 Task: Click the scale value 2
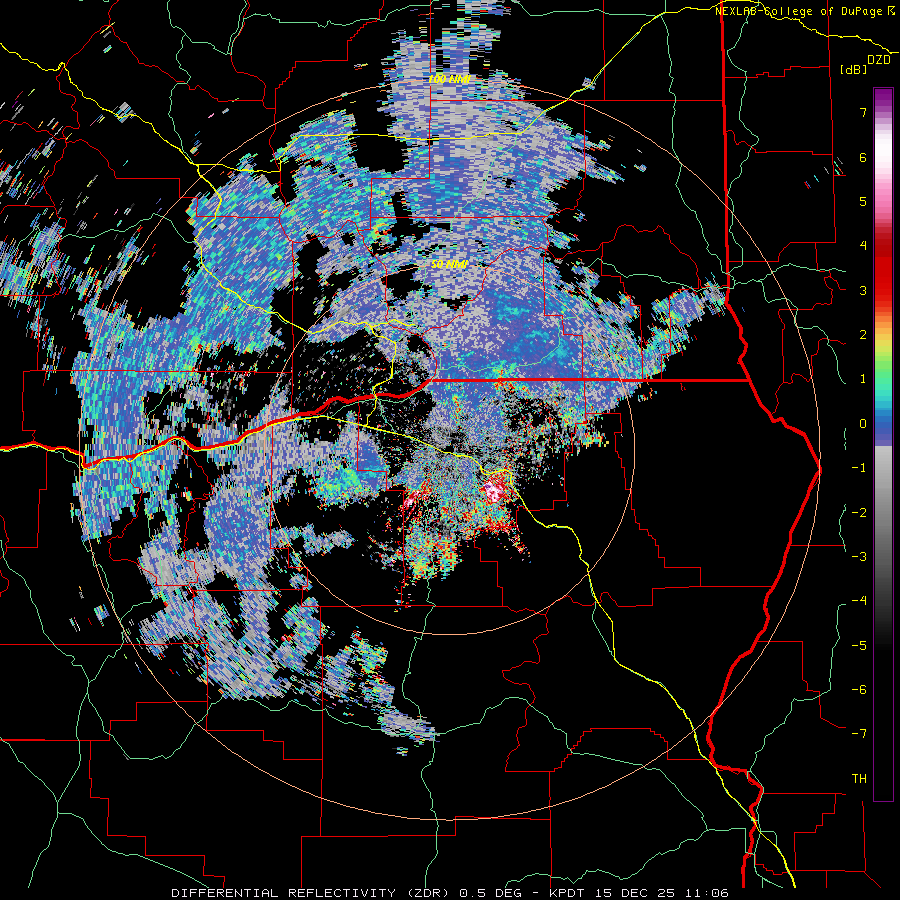click(x=863, y=335)
